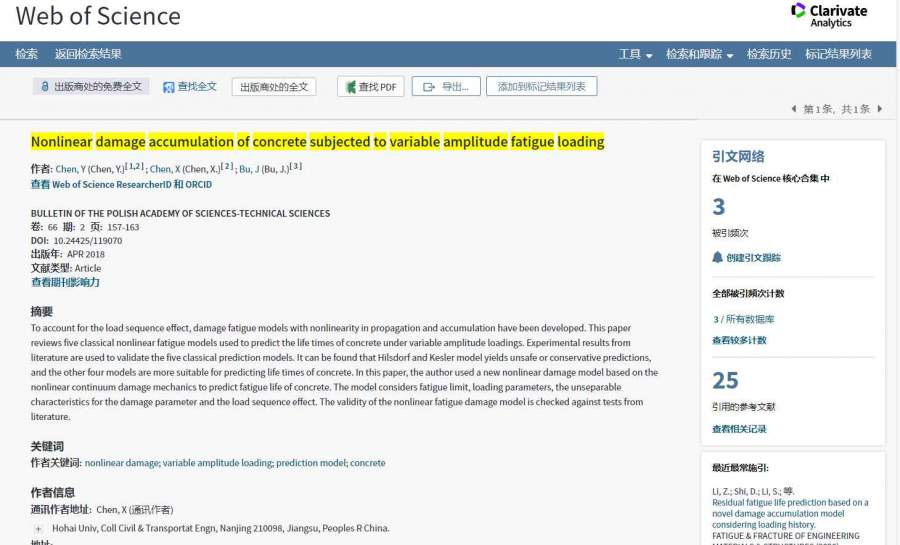Screen dimensions: 900x545
Task: Open 检索历史
Action: coord(769,54)
